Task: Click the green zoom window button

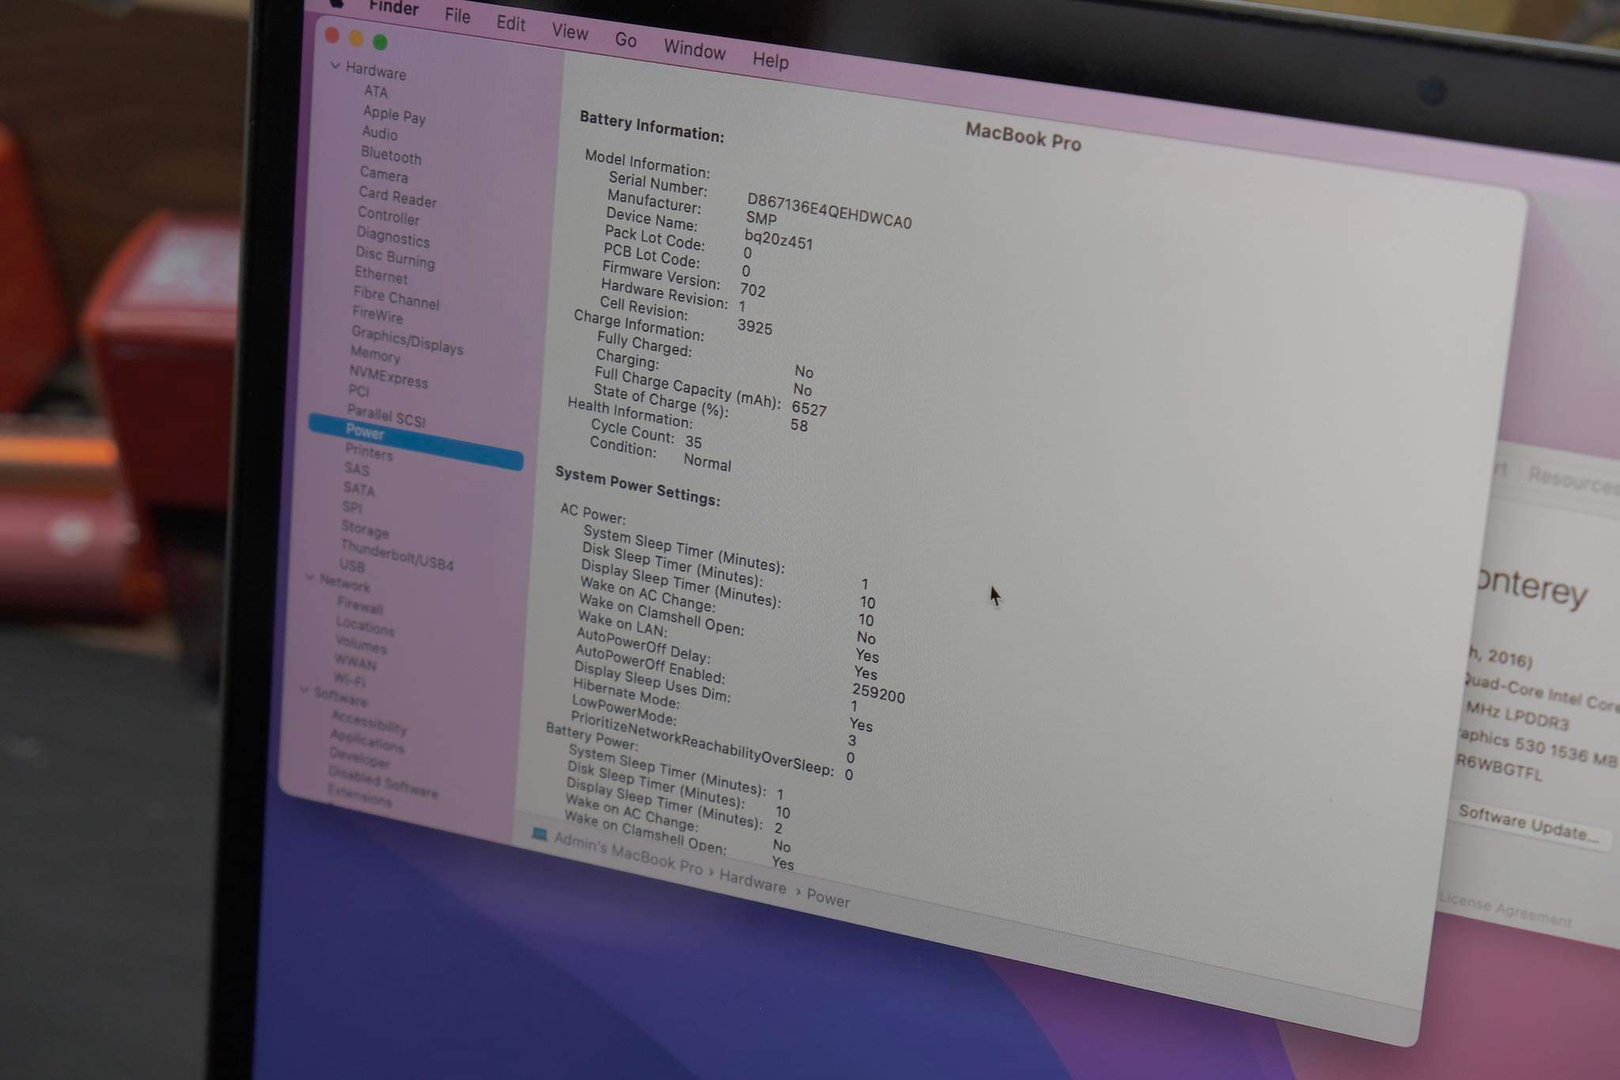Action: 380,42
